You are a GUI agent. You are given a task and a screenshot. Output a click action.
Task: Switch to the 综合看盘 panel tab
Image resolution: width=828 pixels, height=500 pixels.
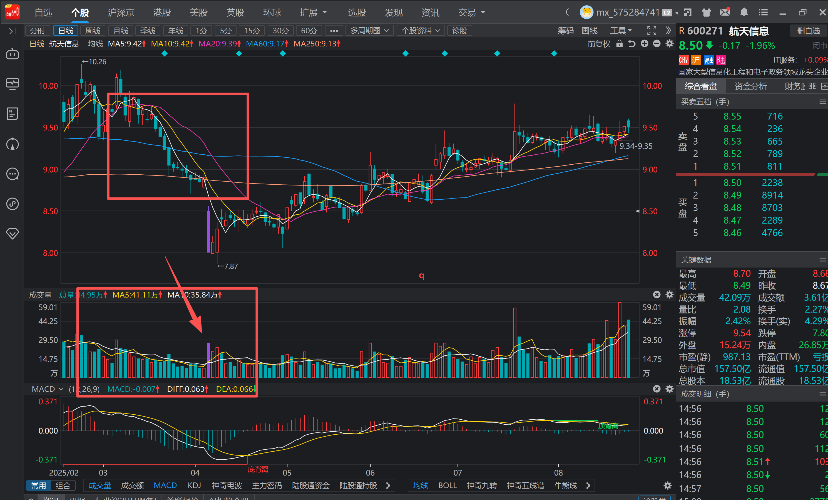click(x=701, y=86)
